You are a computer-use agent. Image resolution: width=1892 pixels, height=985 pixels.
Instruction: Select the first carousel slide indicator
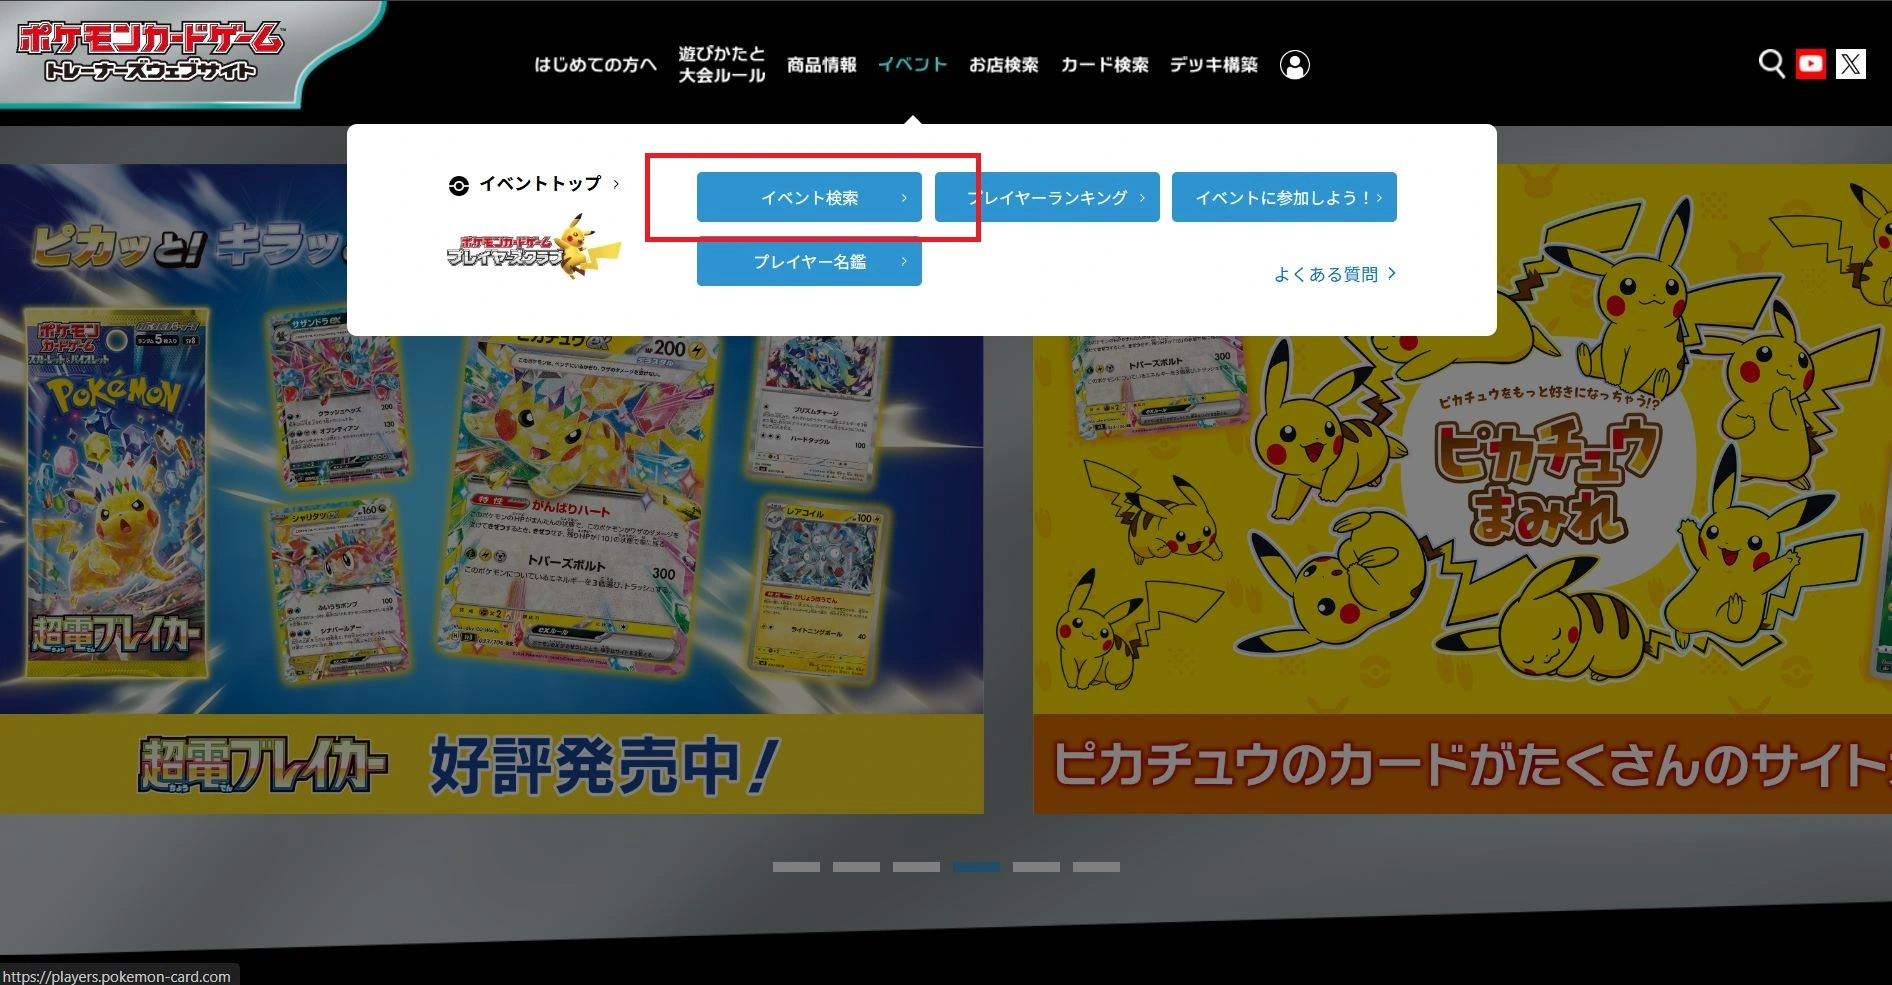796,867
